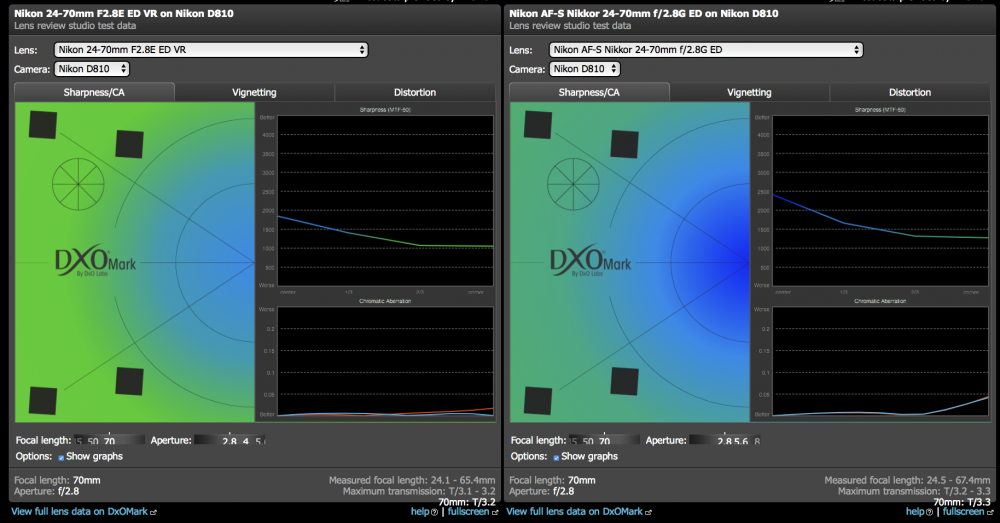Click help question-mark icon under f/2.8G ED panel
Image resolution: width=1000 pixels, height=523 pixels.
click(x=929, y=512)
